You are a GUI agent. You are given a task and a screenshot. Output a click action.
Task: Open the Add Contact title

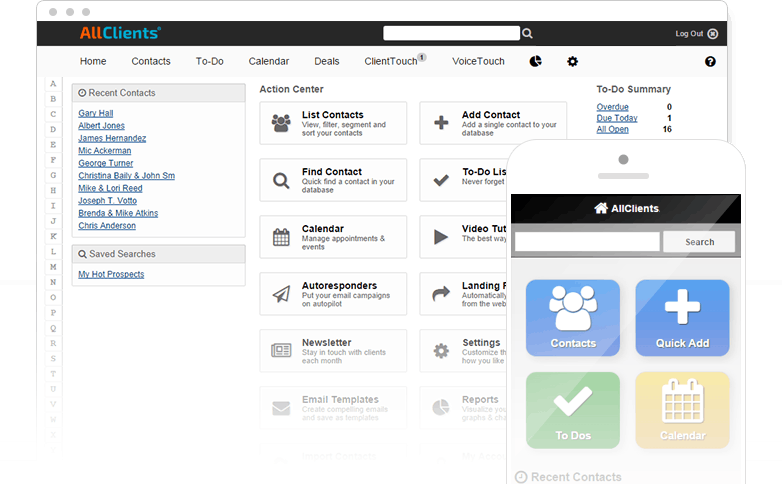[491, 115]
